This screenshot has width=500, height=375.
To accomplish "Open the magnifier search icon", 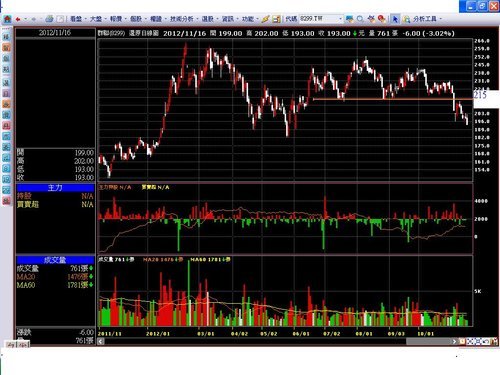I will click(360, 19).
